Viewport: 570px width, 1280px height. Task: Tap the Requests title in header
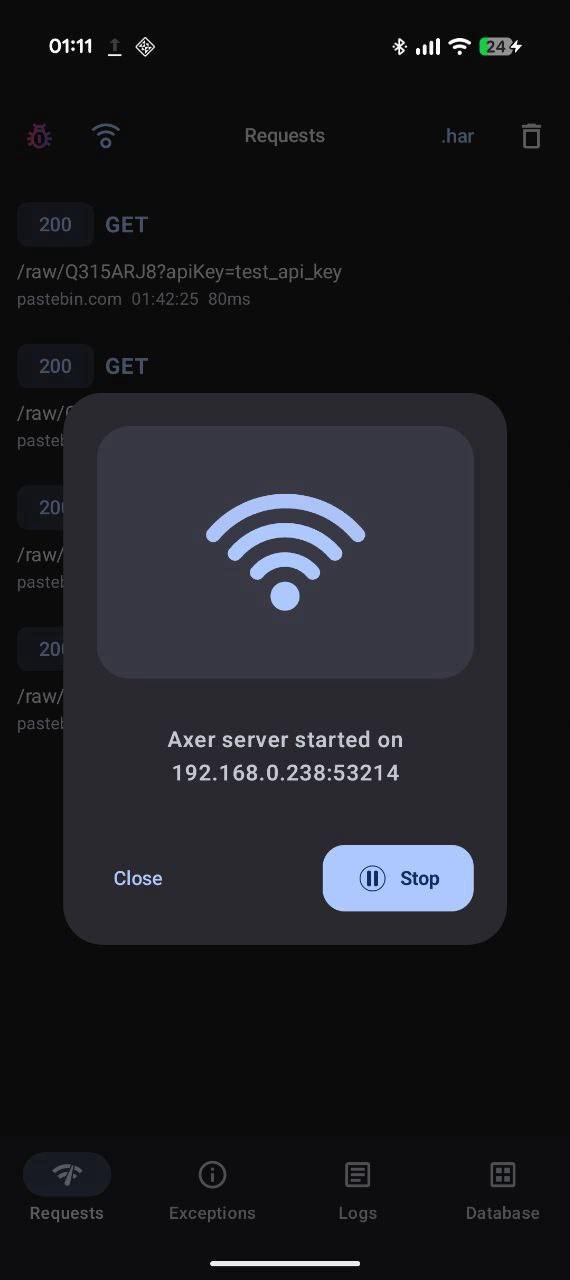285,136
